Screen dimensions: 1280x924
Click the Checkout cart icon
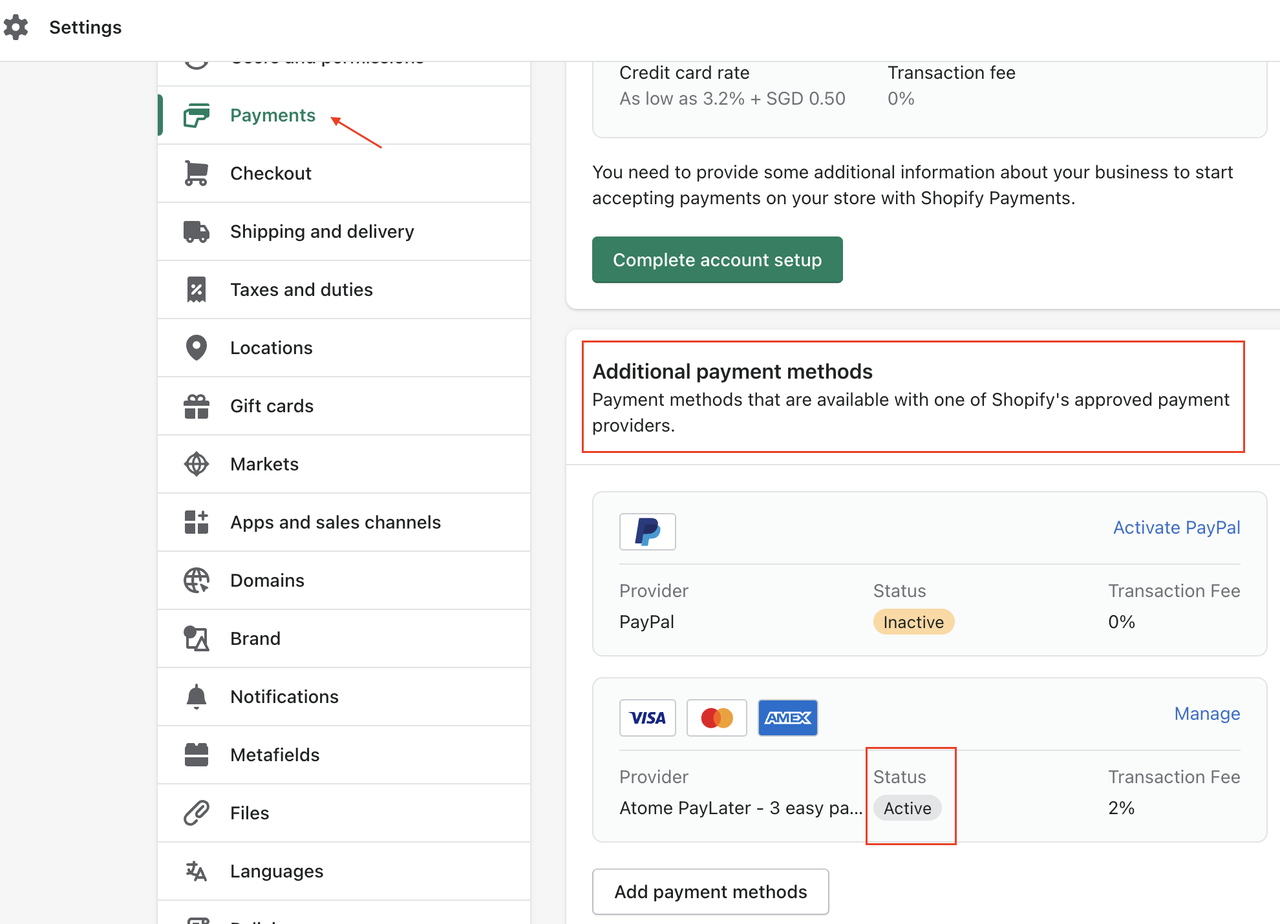point(197,173)
